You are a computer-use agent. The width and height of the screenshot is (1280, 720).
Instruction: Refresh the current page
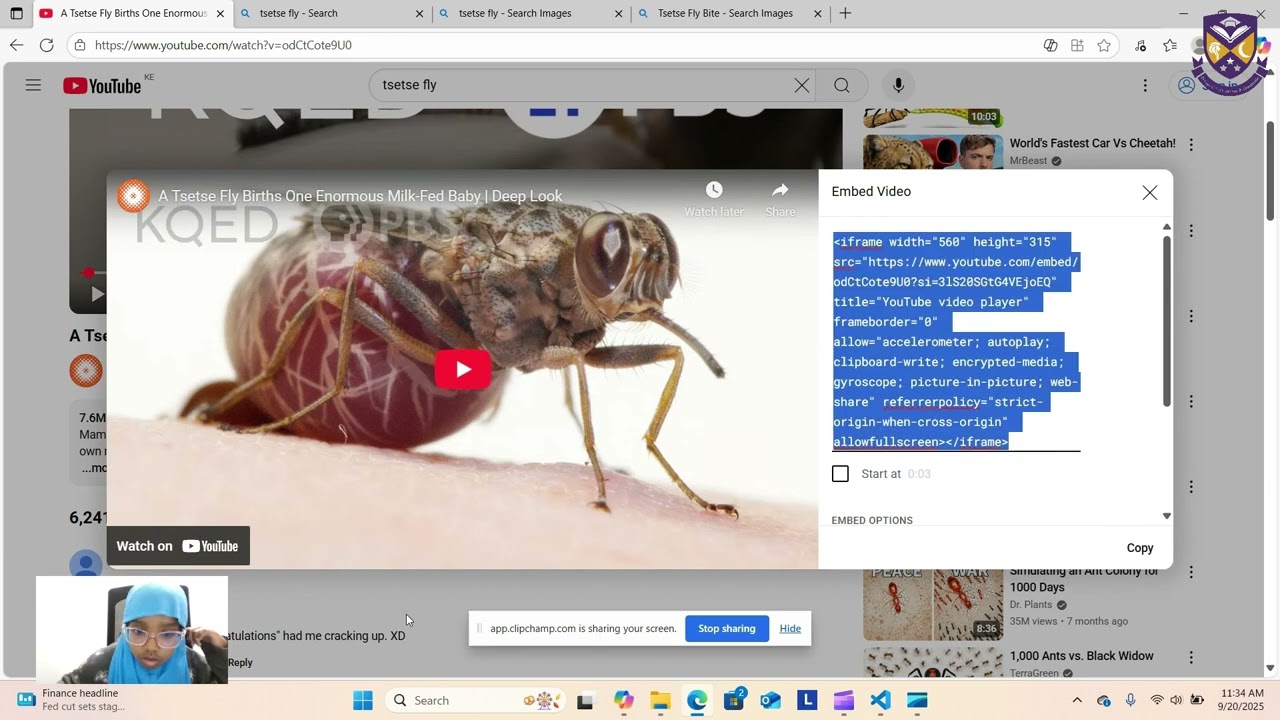click(x=46, y=45)
